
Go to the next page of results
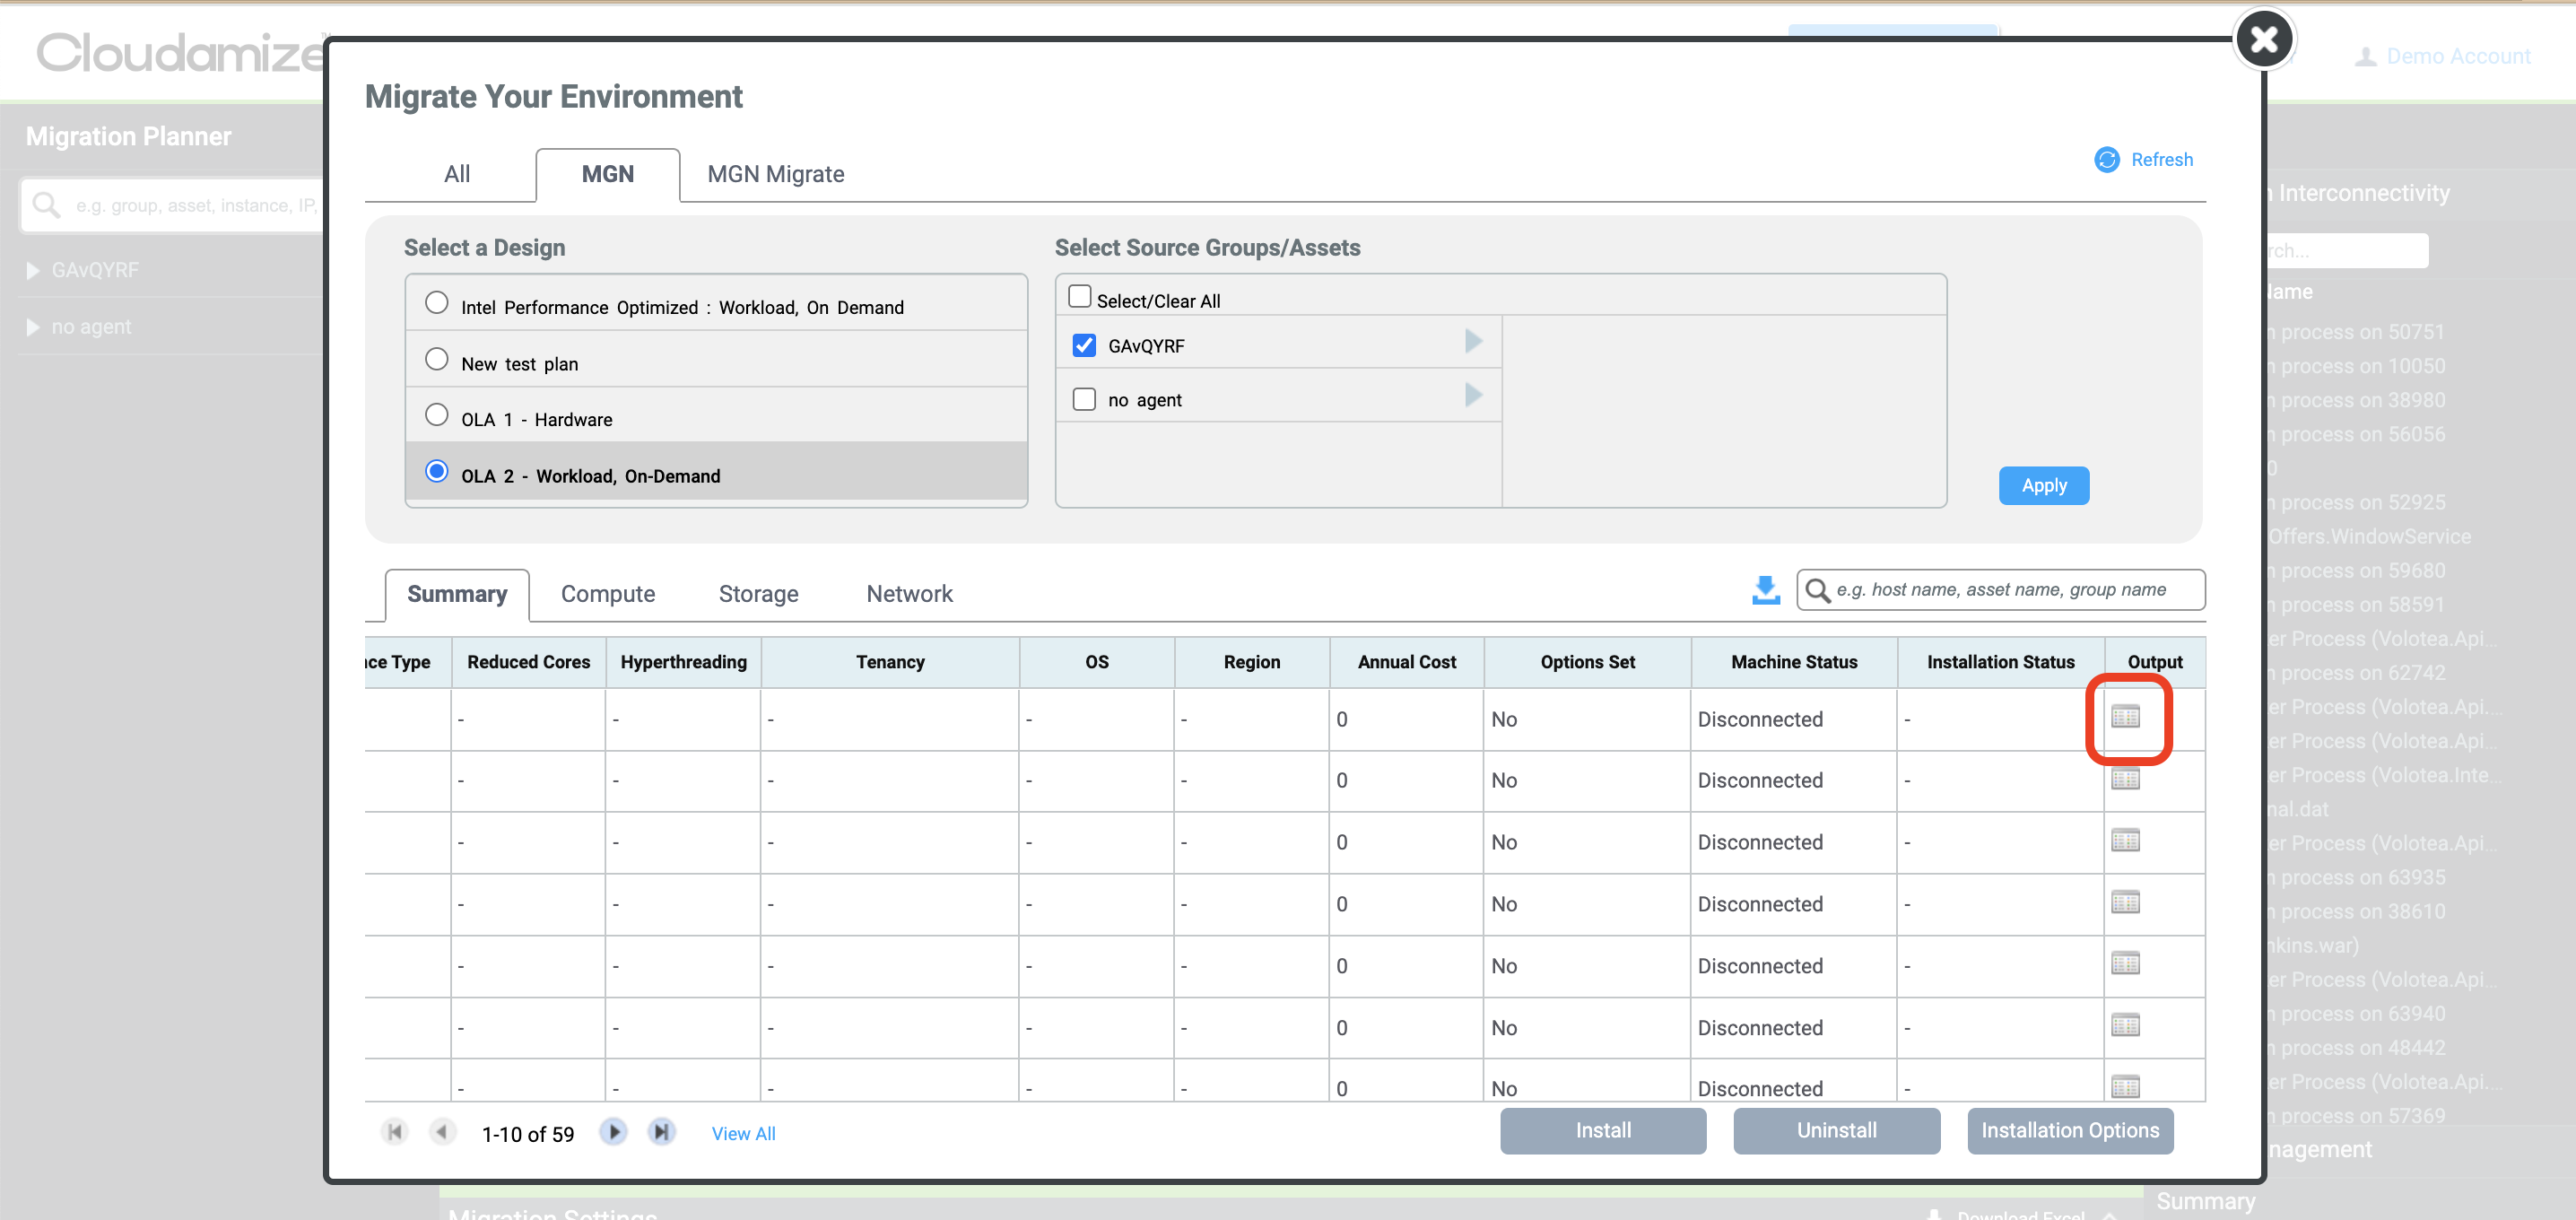[x=613, y=1132]
